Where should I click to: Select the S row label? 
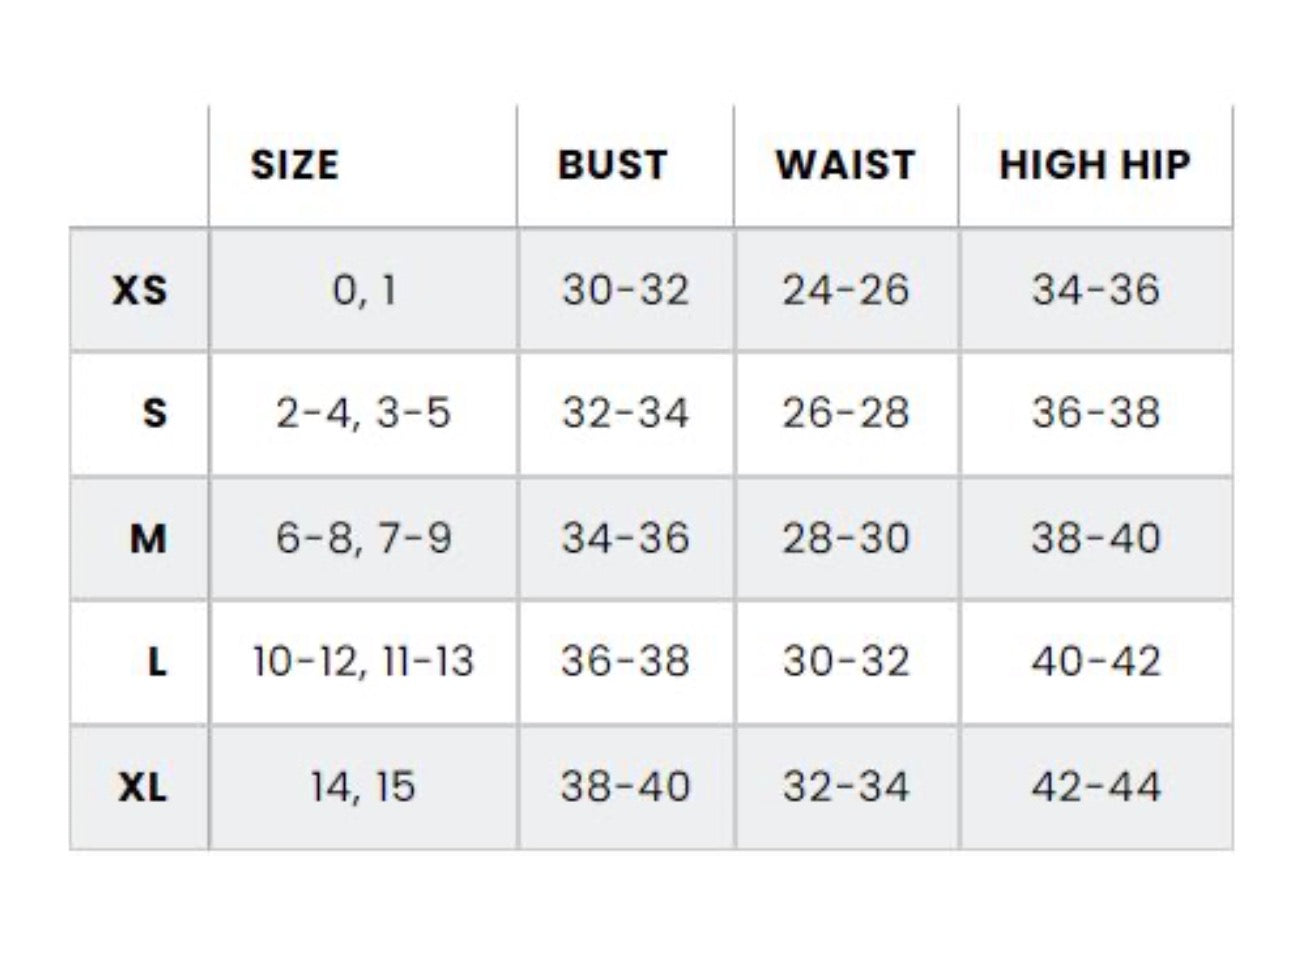click(154, 413)
